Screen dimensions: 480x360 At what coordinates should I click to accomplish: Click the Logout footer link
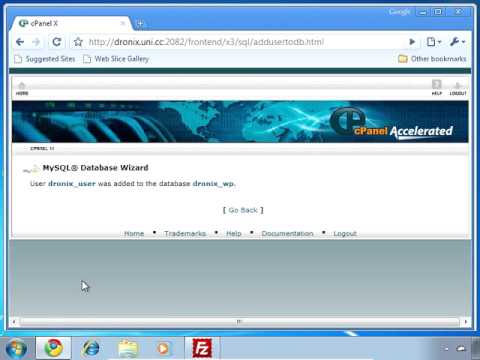point(345,233)
